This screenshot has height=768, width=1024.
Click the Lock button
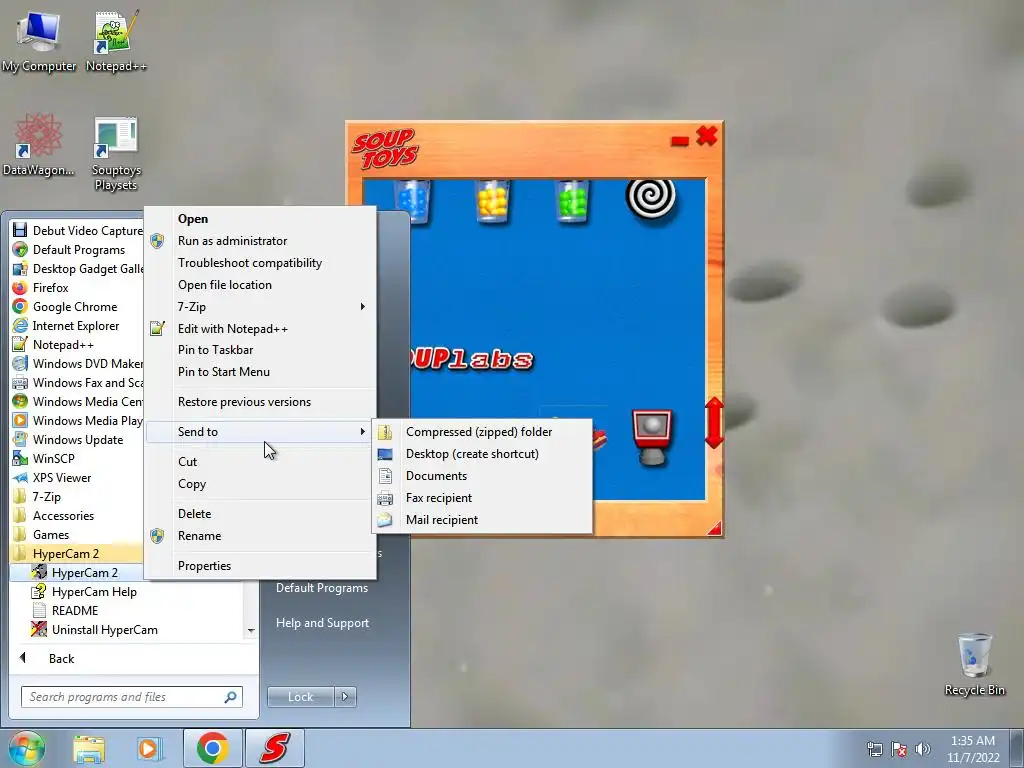click(x=300, y=697)
